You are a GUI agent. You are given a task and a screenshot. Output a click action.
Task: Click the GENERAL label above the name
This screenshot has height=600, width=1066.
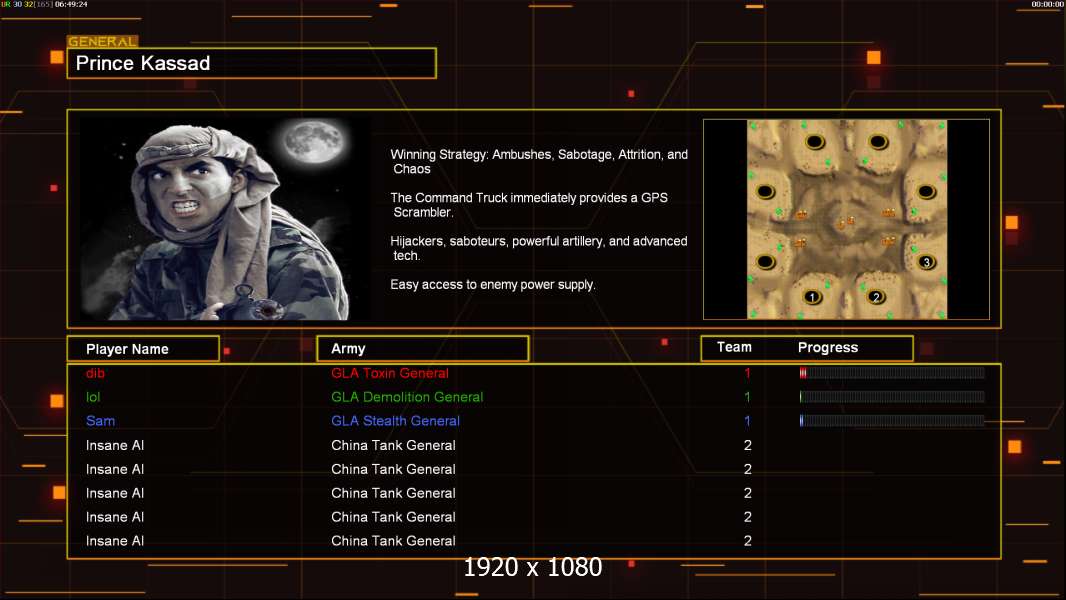[x=102, y=41]
